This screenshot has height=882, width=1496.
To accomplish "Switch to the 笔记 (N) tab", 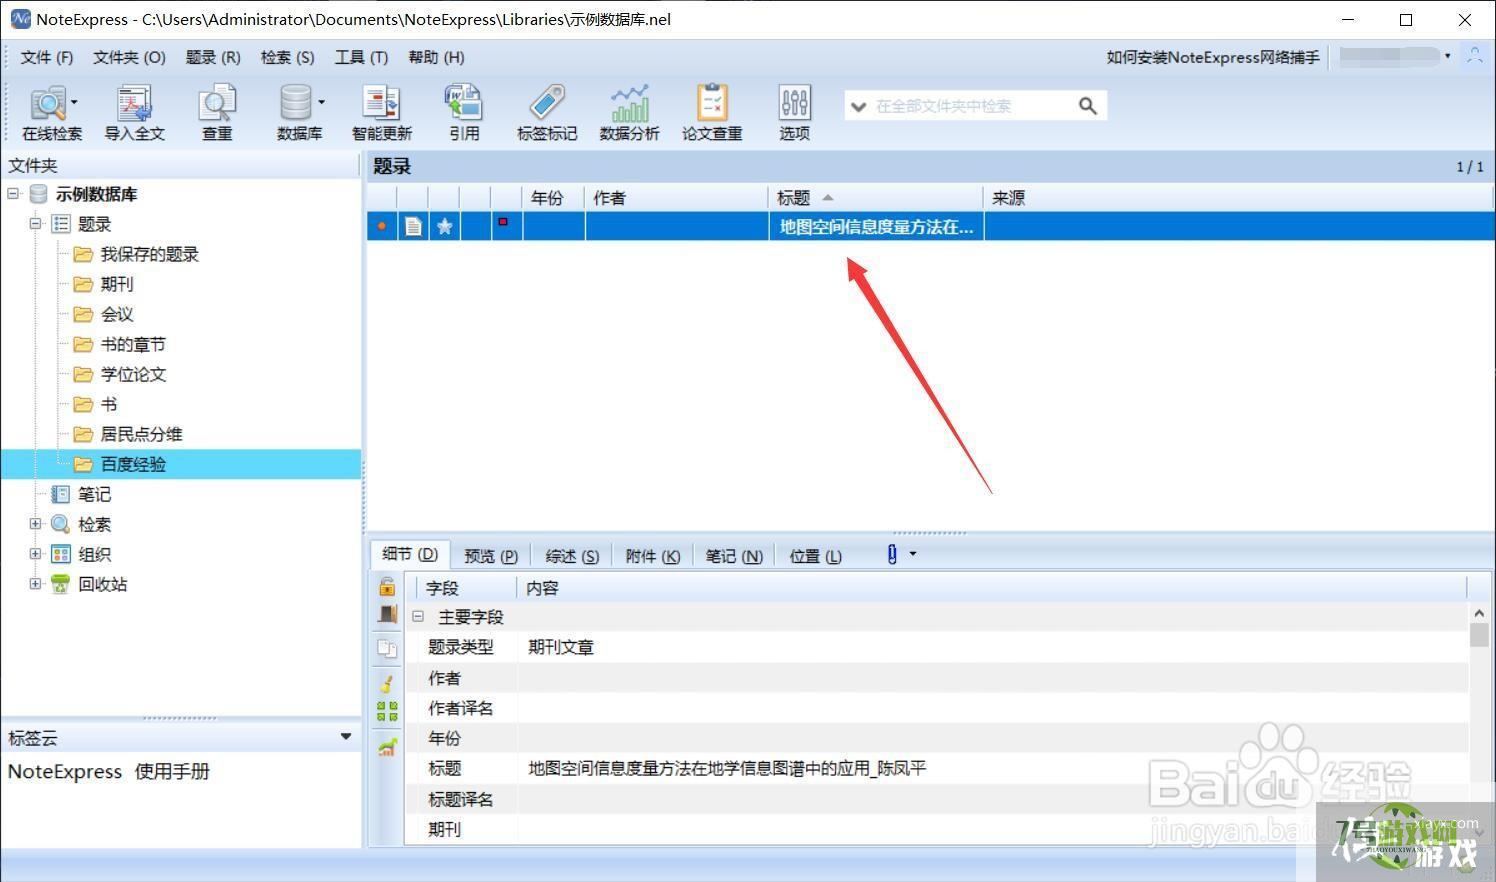I will (x=734, y=556).
